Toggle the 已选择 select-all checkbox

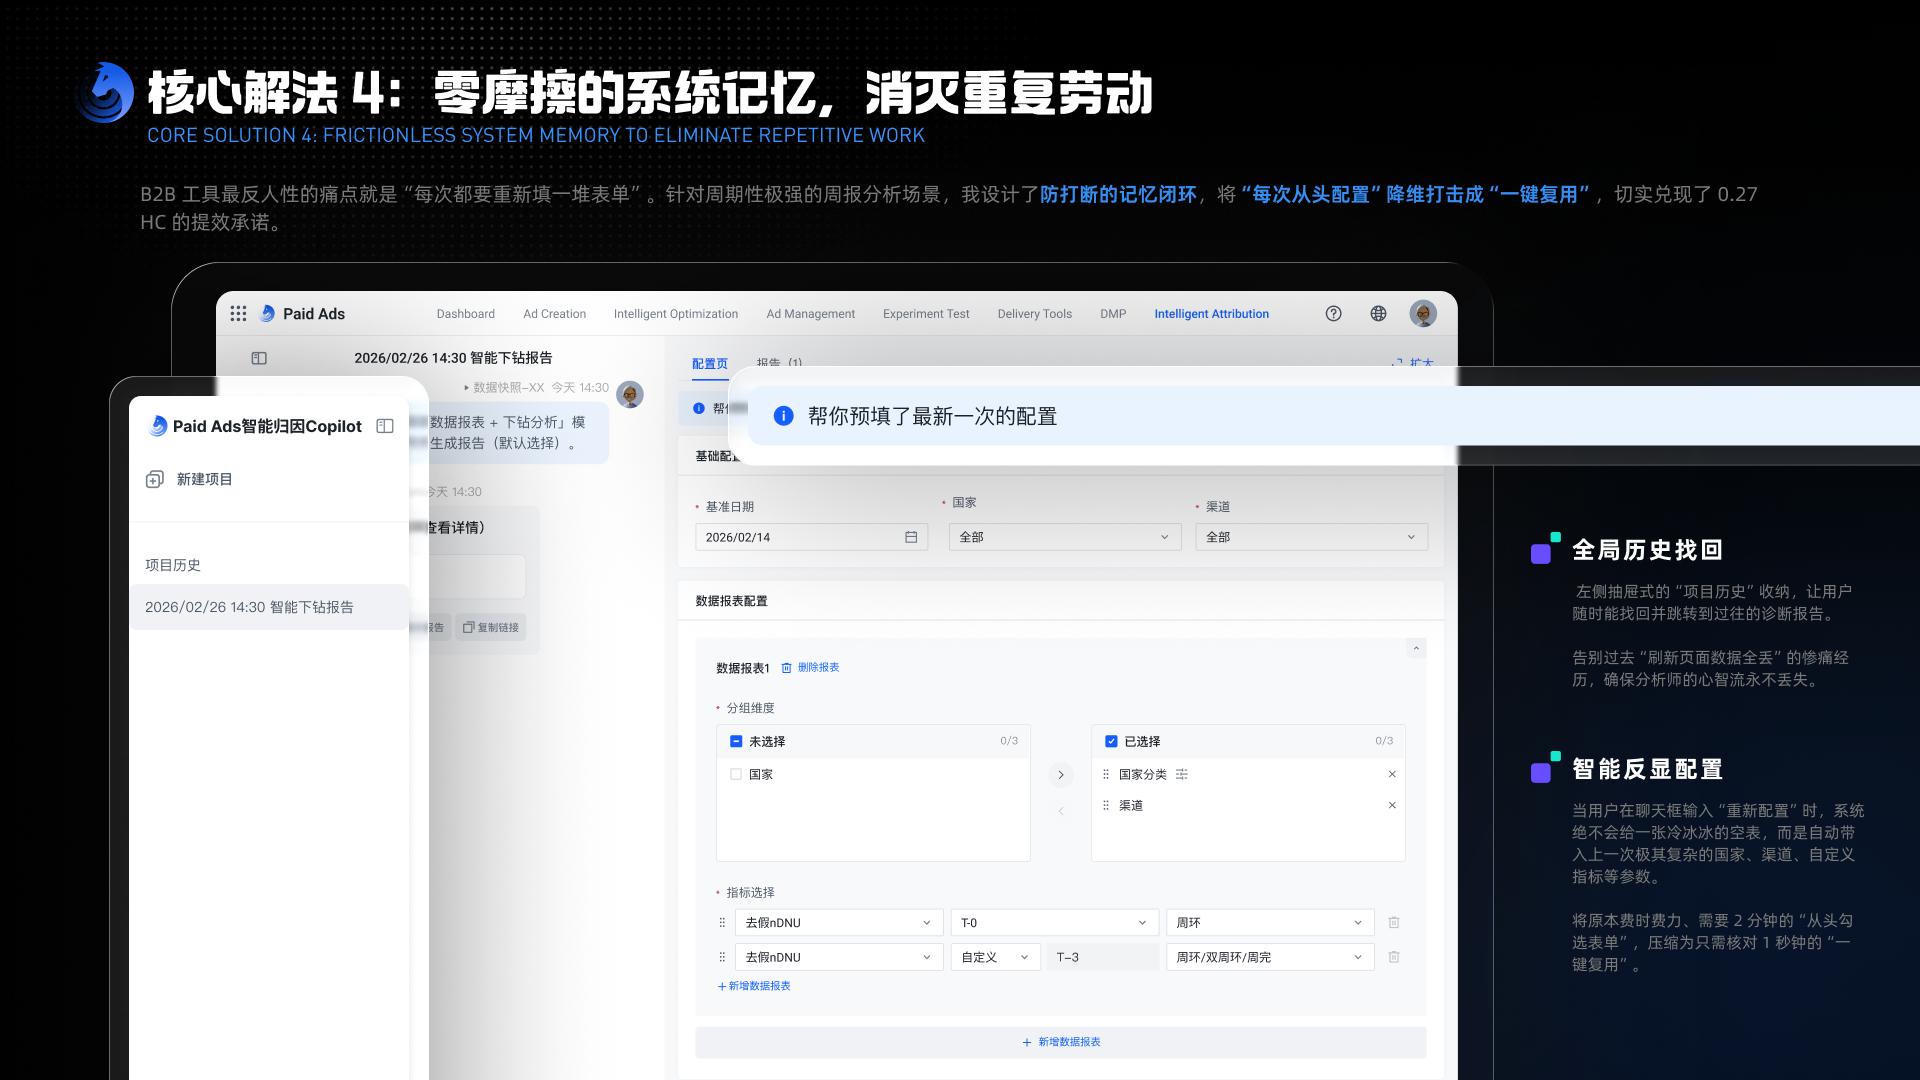[1111, 742]
